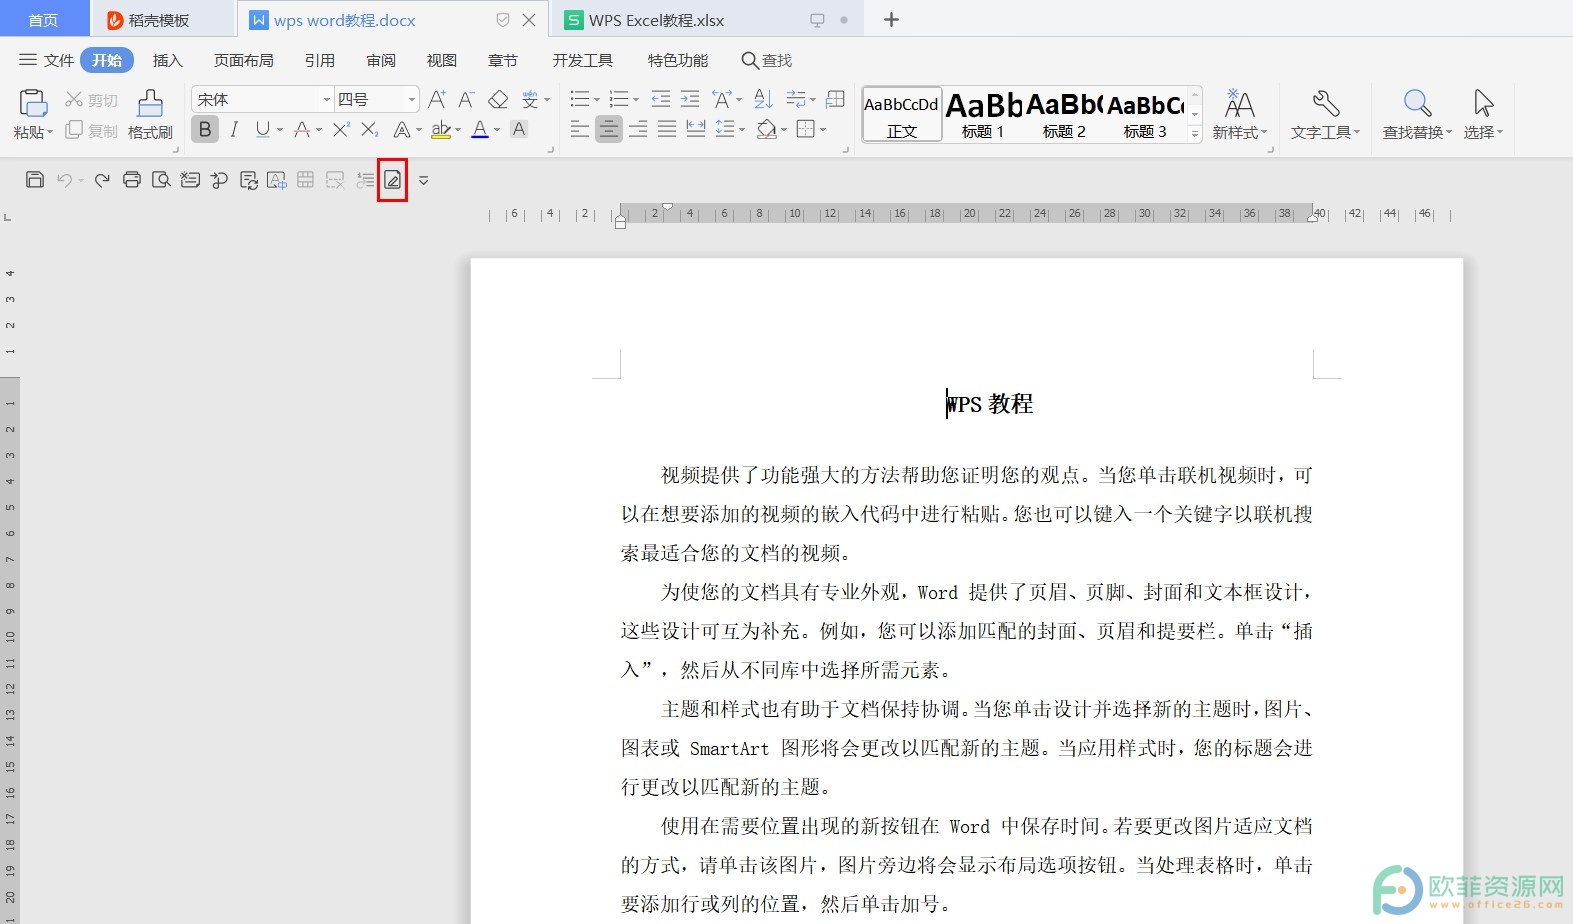This screenshot has height=924, width=1573.
Task: Increase font size with the A+ icon
Action: tap(437, 99)
